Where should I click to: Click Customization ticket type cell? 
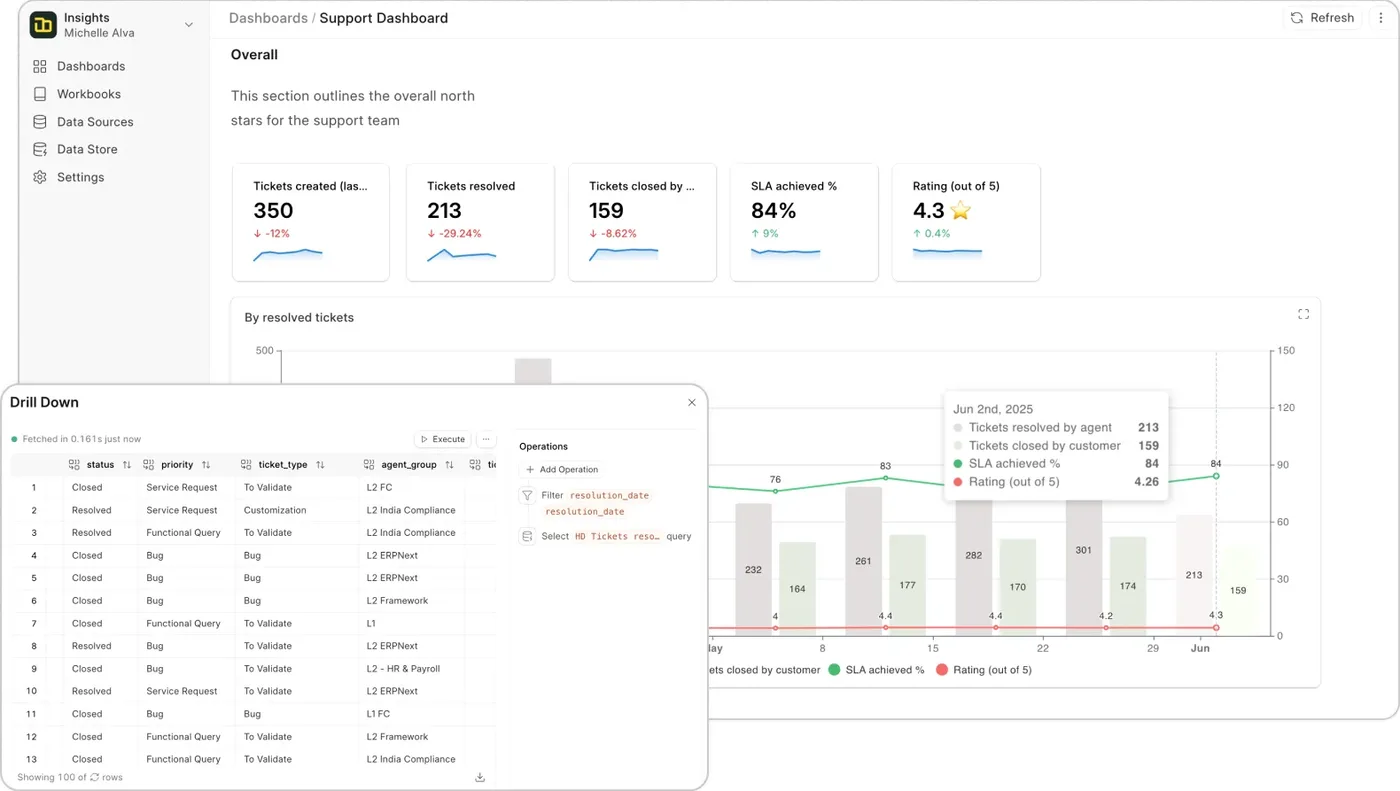click(275, 510)
